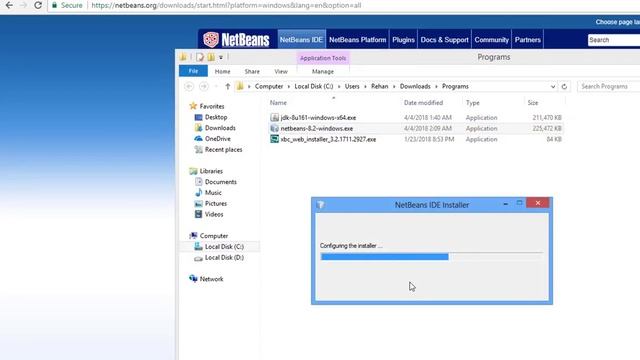Sort by the Date modified column header

[x=423, y=103]
